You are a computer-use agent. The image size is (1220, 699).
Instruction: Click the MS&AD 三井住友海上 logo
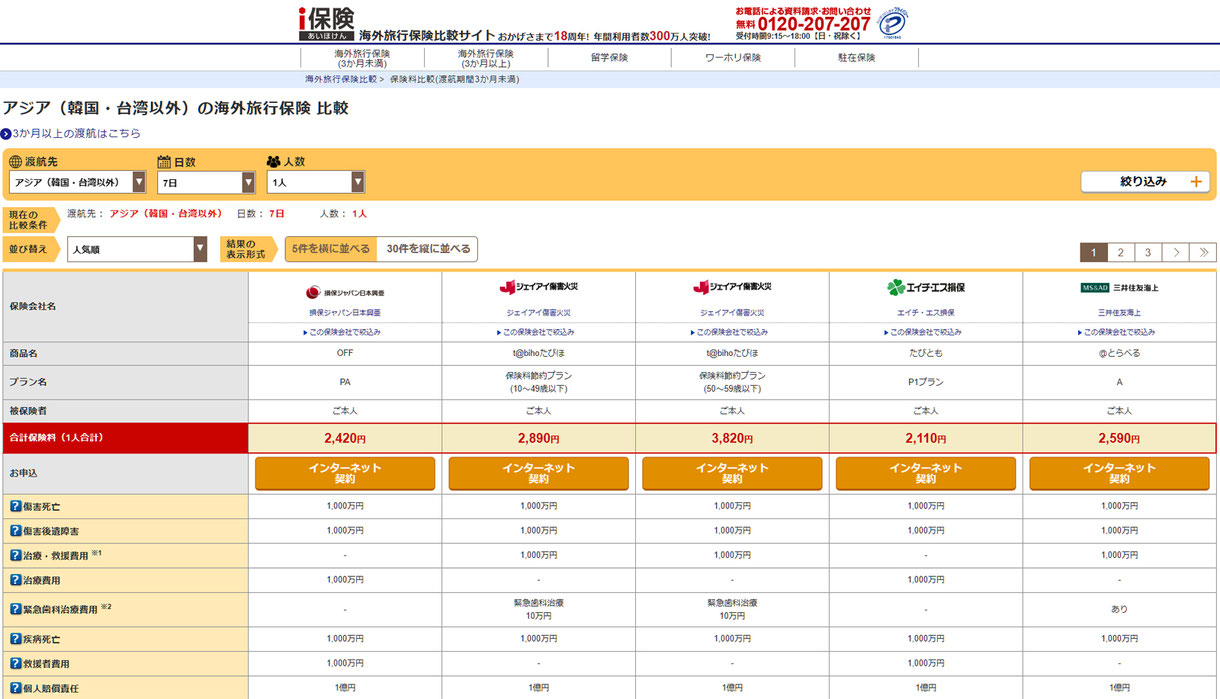tap(1119, 288)
